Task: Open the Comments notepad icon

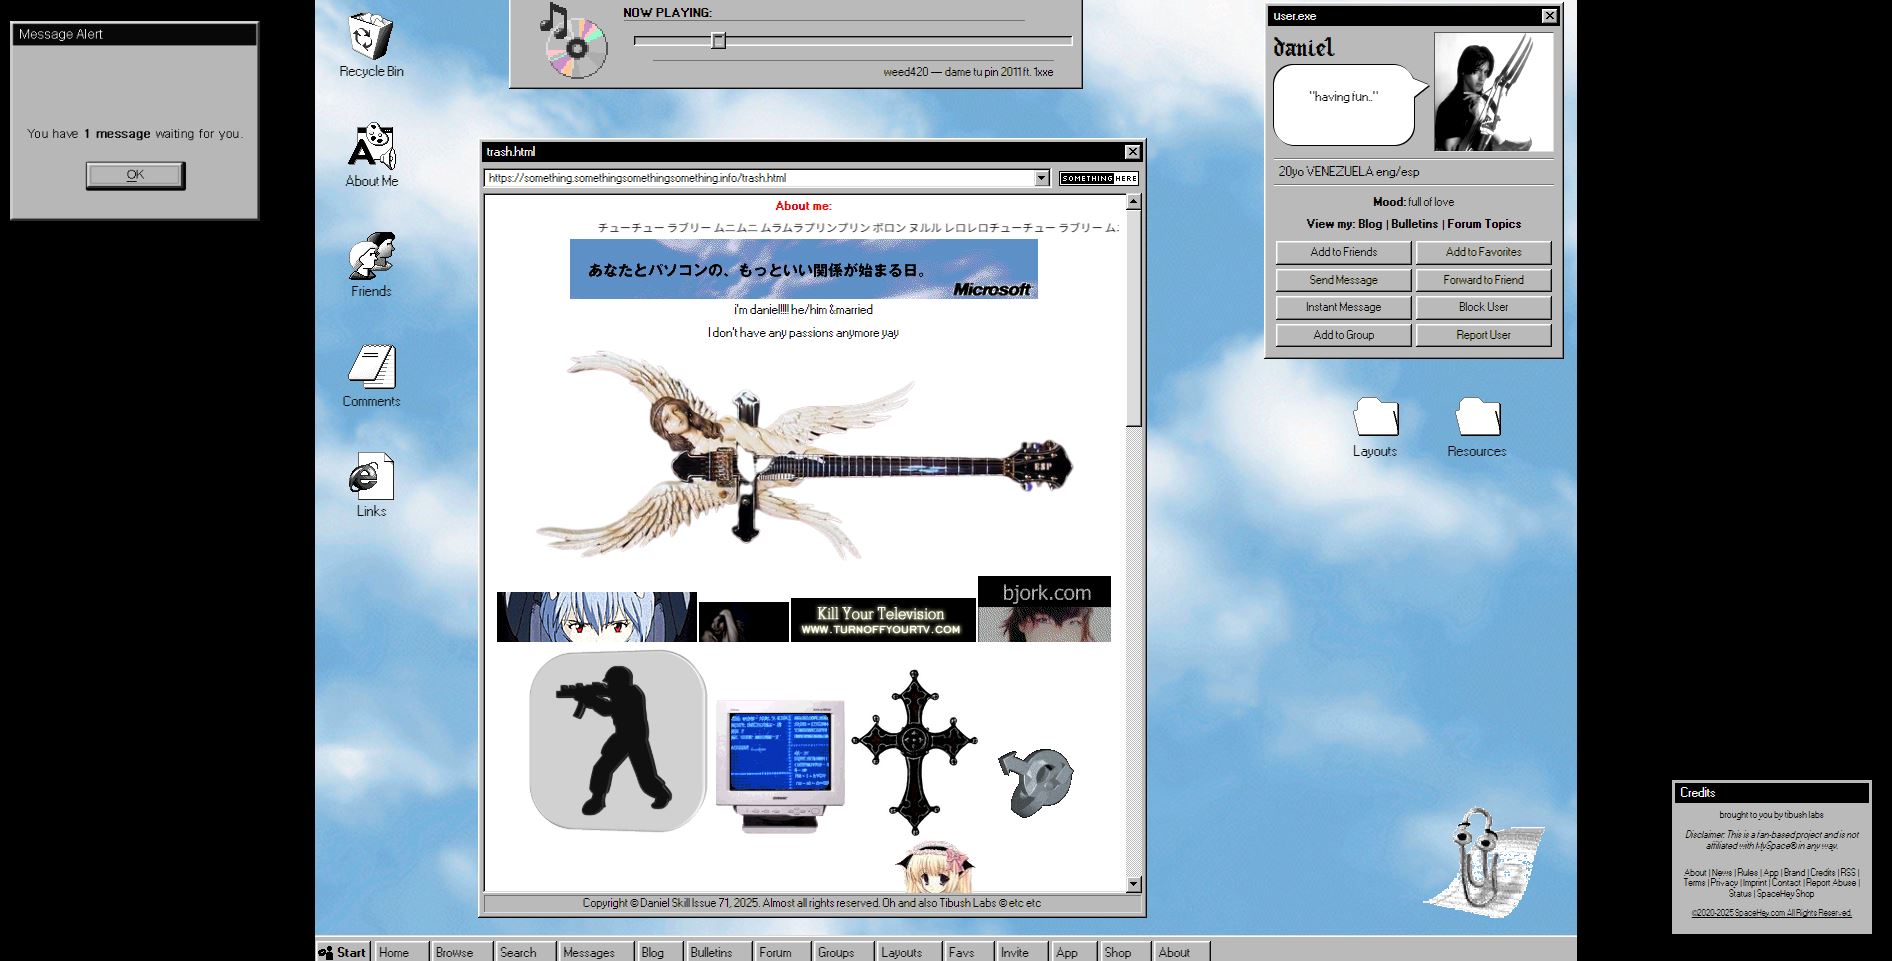Action: (x=371, y=375)
